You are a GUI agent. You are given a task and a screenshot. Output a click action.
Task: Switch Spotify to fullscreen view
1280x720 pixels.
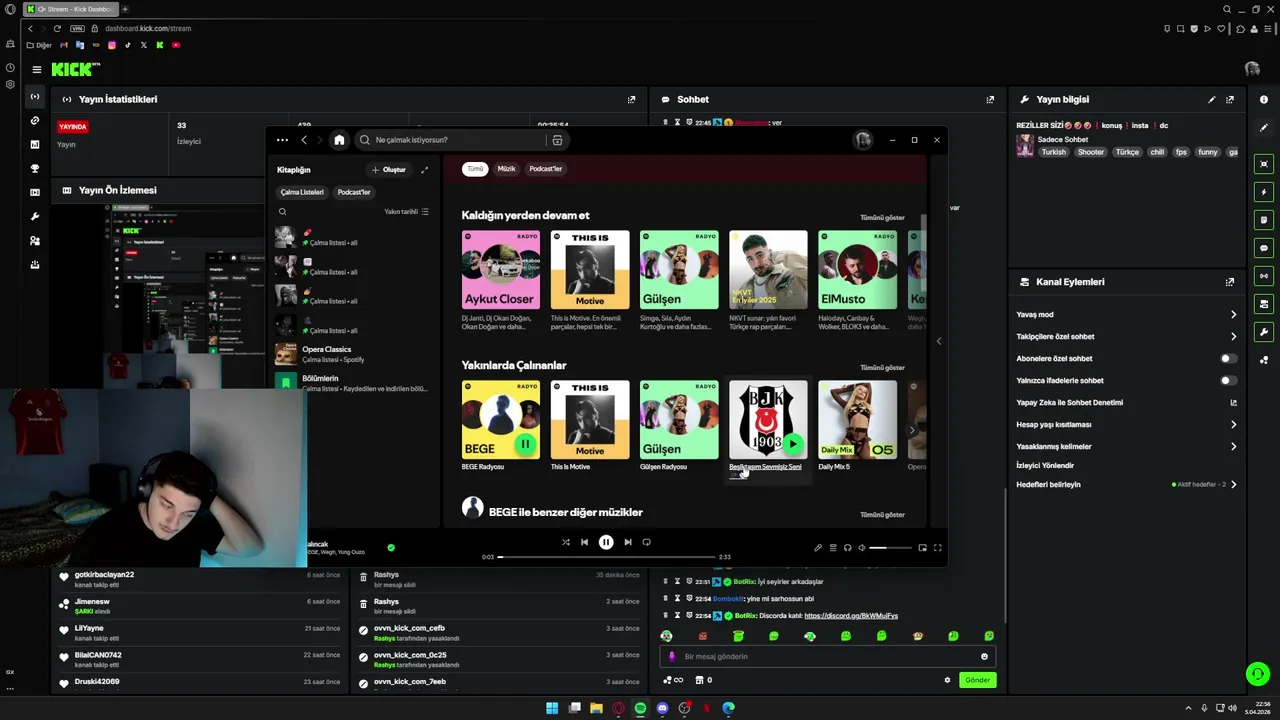click(x=937, y=548)
